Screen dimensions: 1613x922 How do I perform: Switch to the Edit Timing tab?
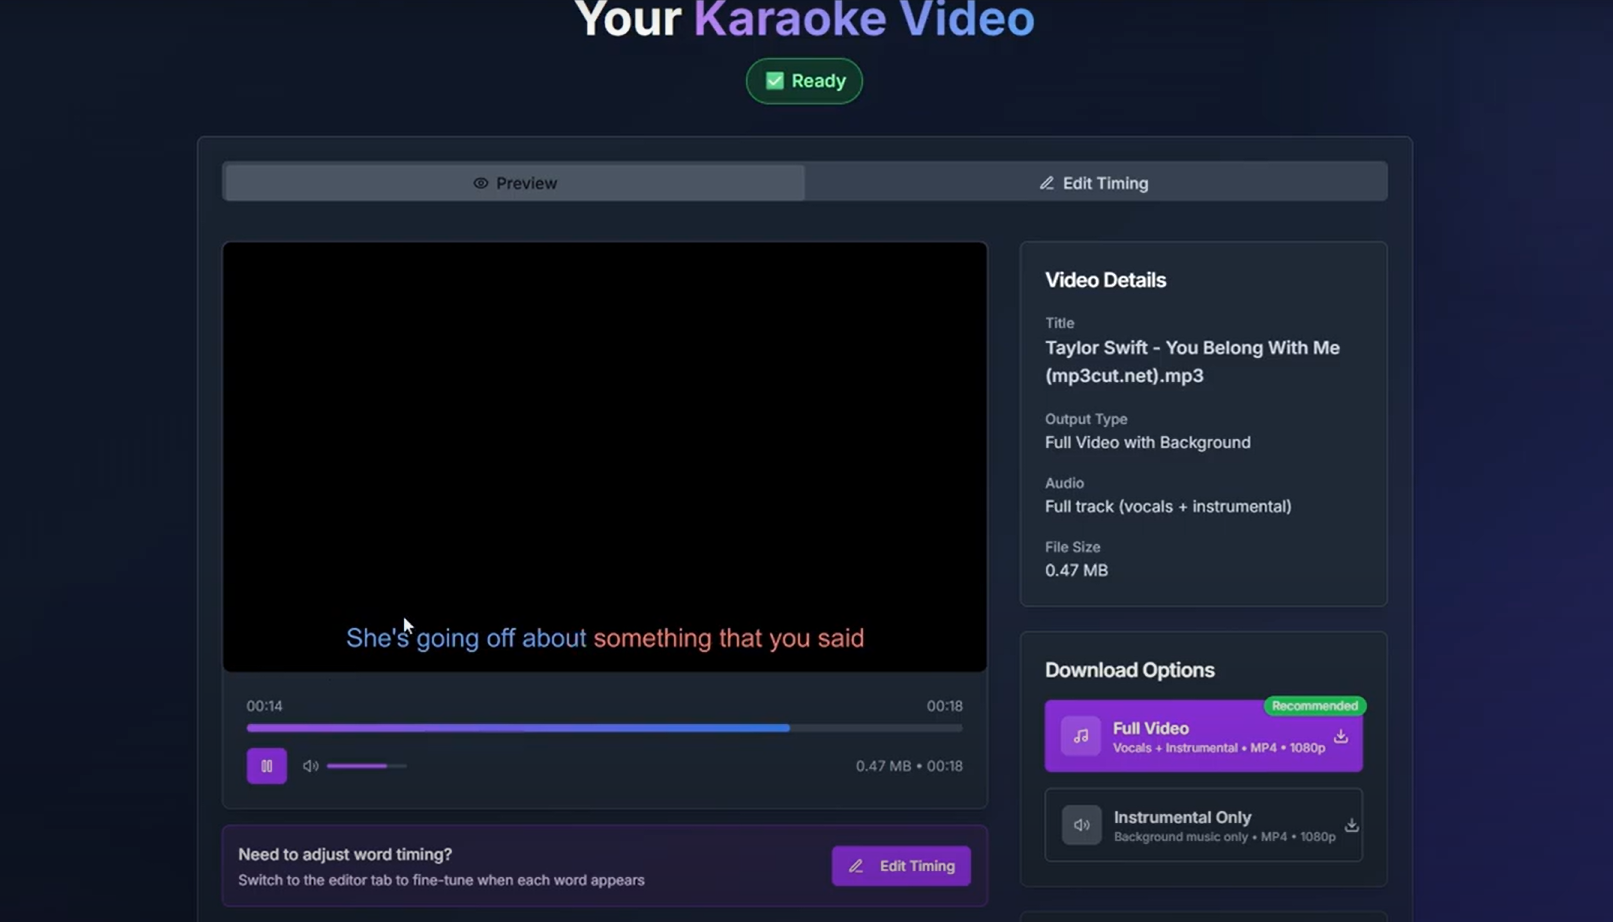point(1095,182)
